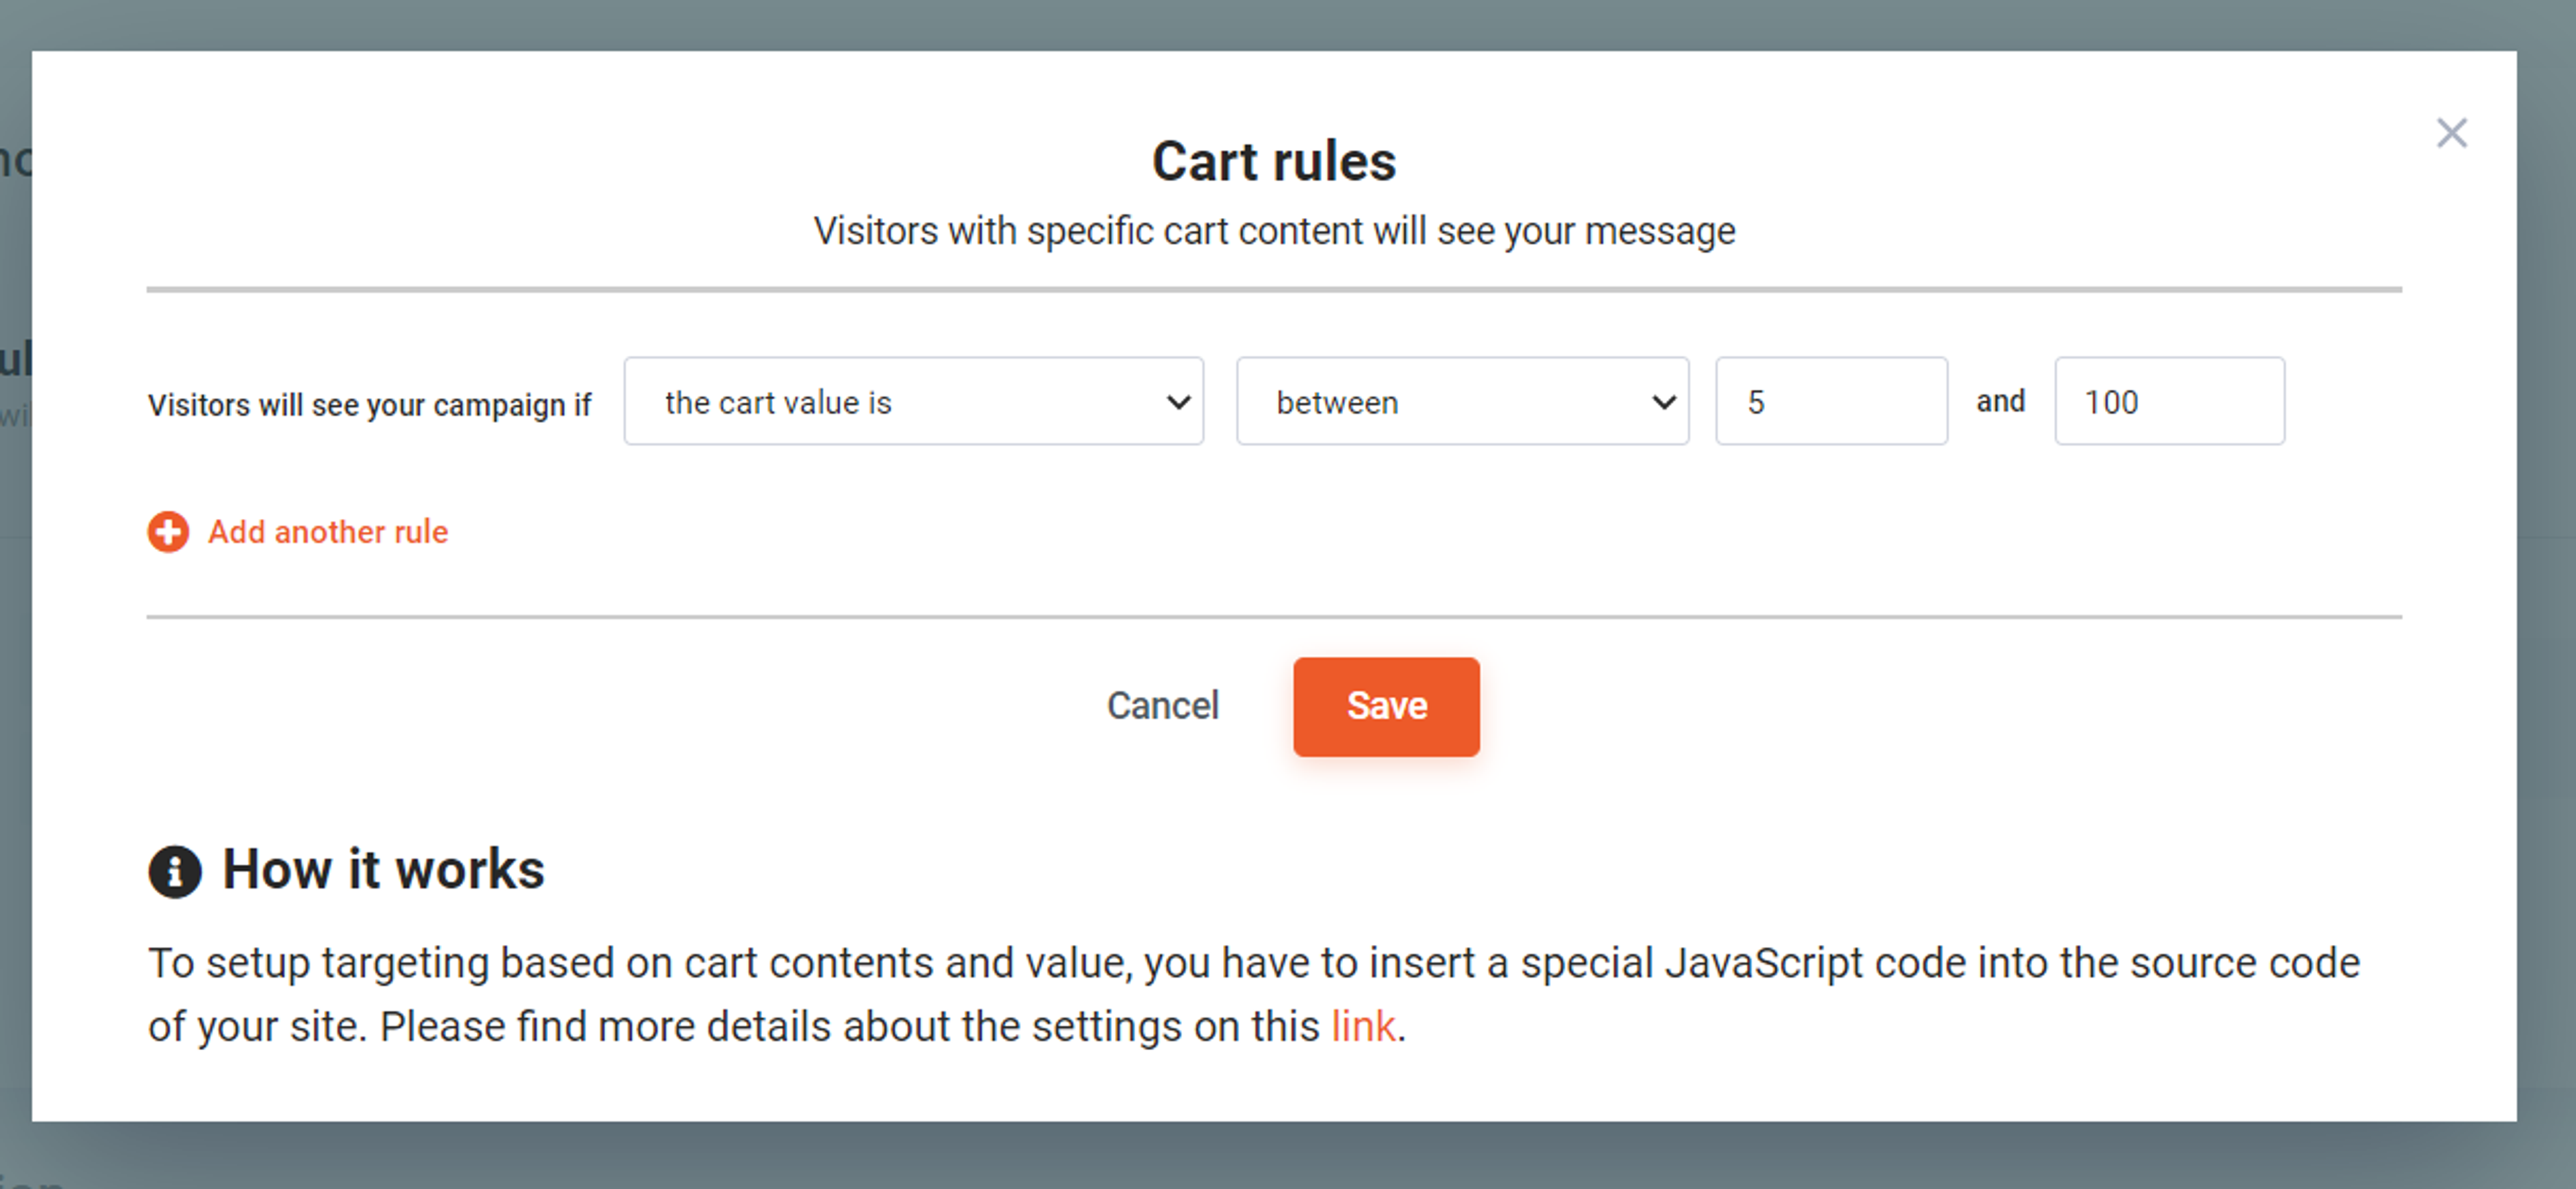Change the comparison operator dropdown
The image size is (2576, 1189).
1462,401
